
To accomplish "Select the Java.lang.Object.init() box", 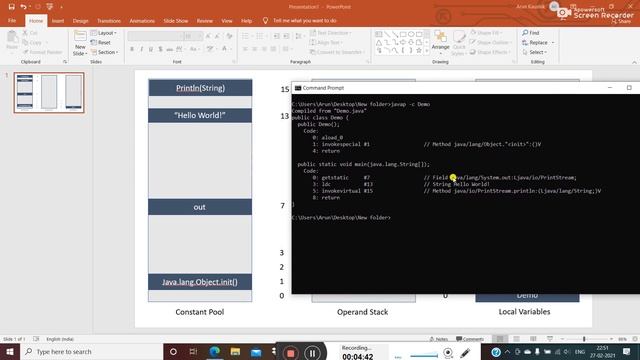I will point(200,282).
